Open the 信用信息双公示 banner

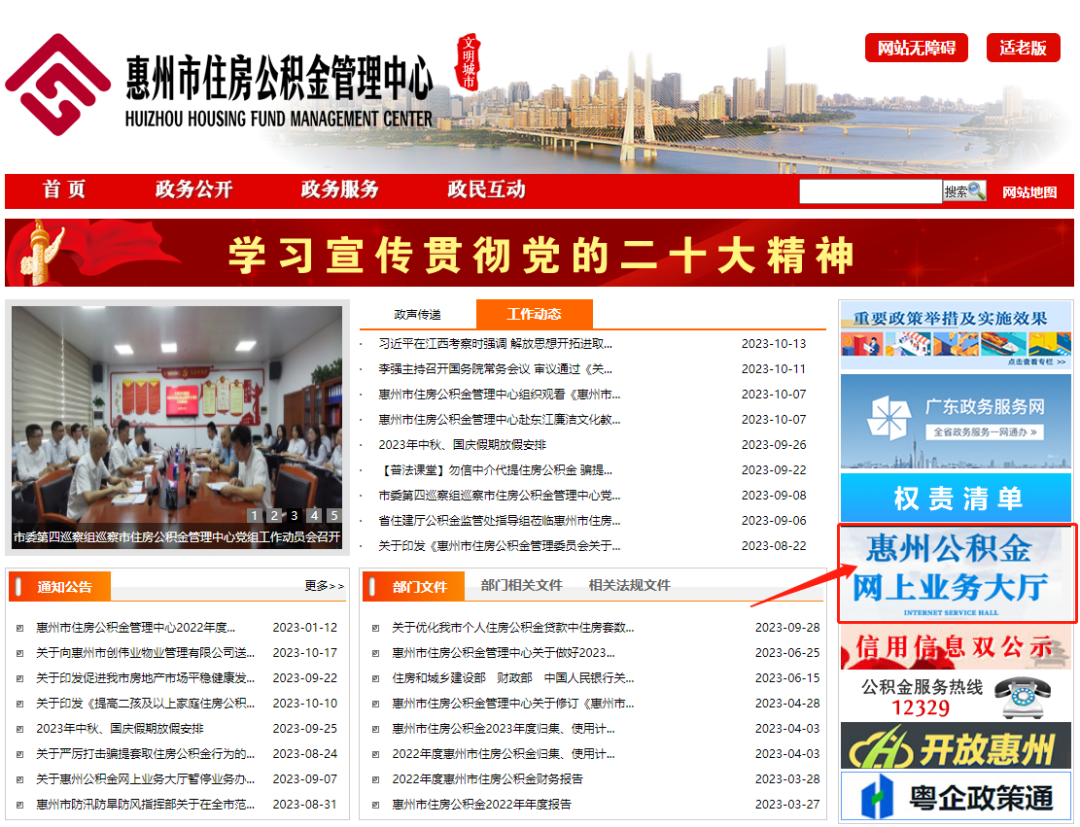[x=956, y=648]
